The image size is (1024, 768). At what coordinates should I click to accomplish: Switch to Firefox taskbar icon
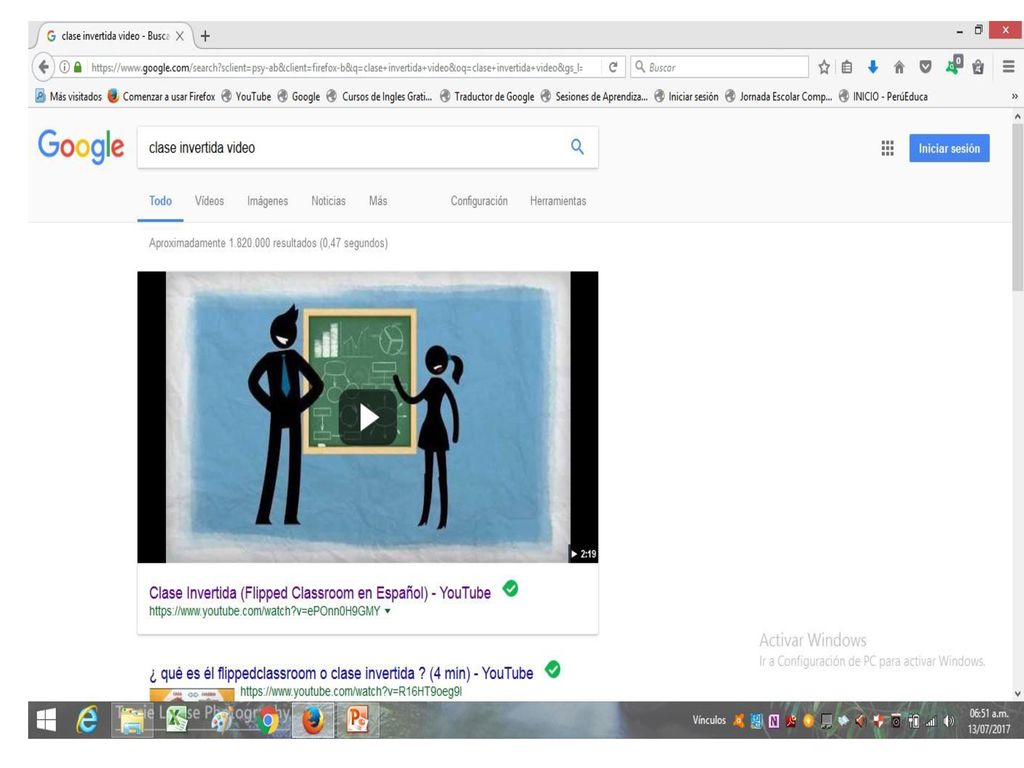point(313,720)
